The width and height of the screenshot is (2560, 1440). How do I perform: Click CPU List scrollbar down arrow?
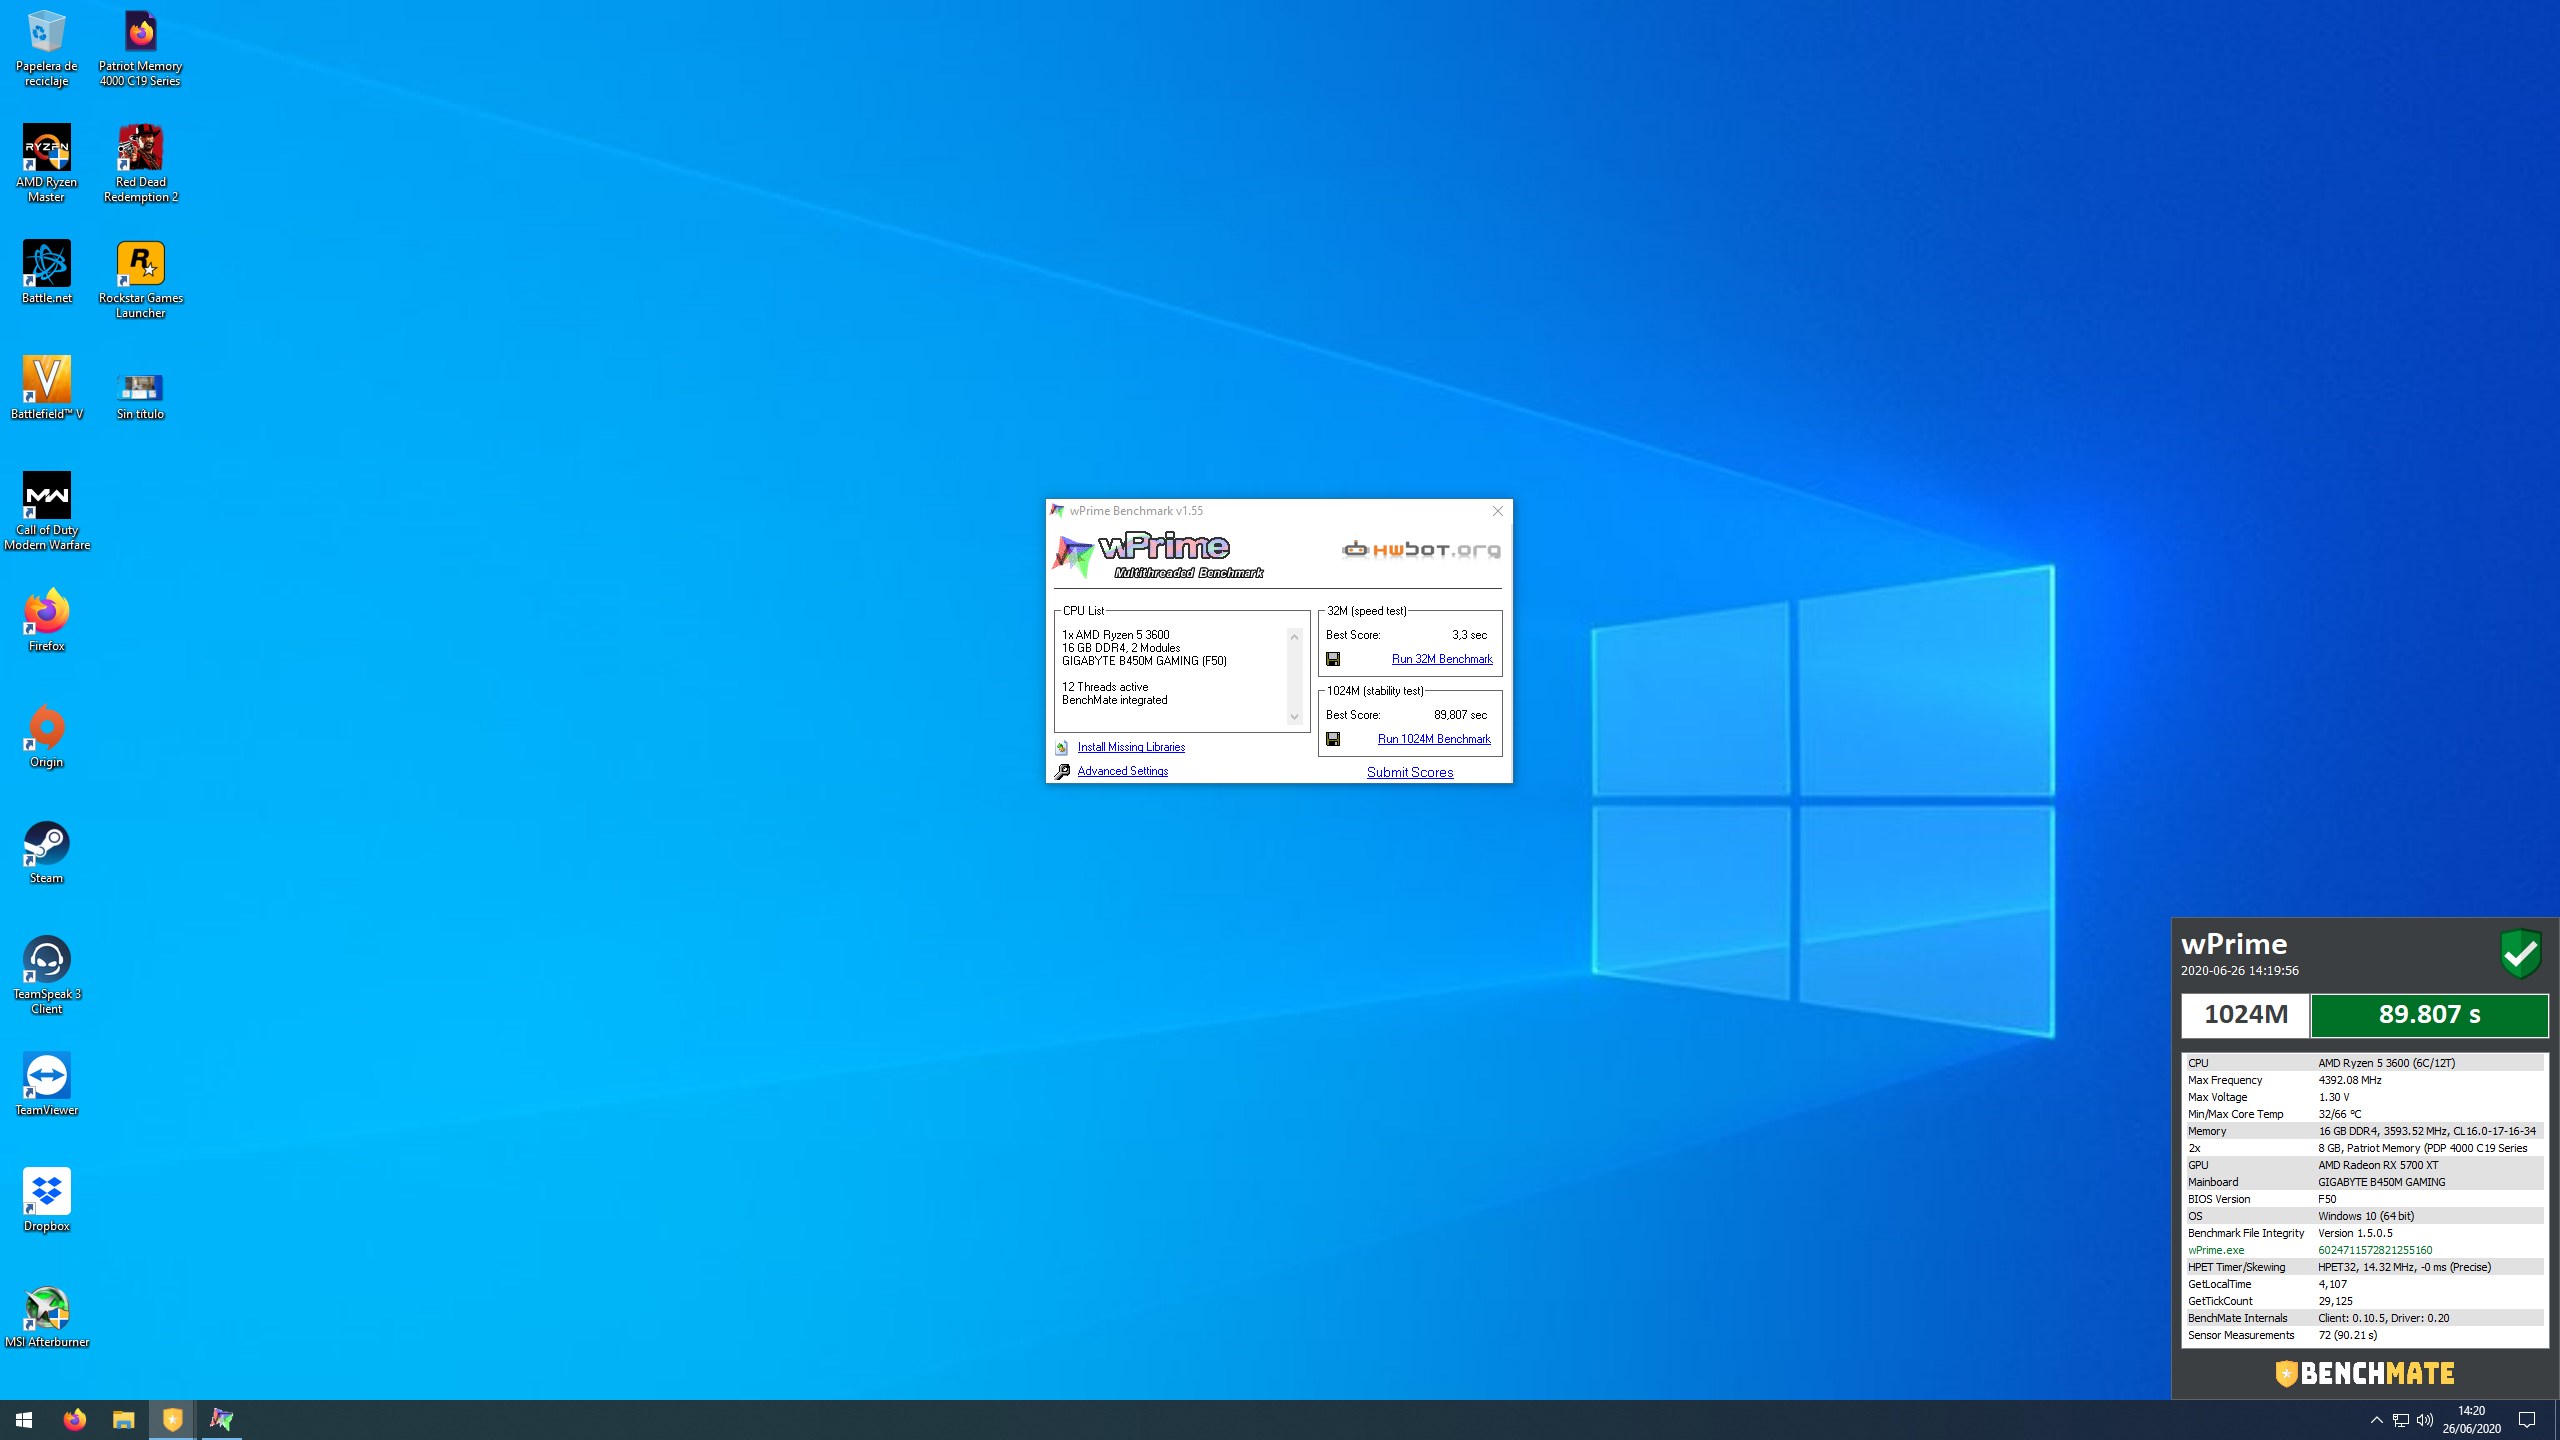pyautogui.click(x=1294, y=717)
